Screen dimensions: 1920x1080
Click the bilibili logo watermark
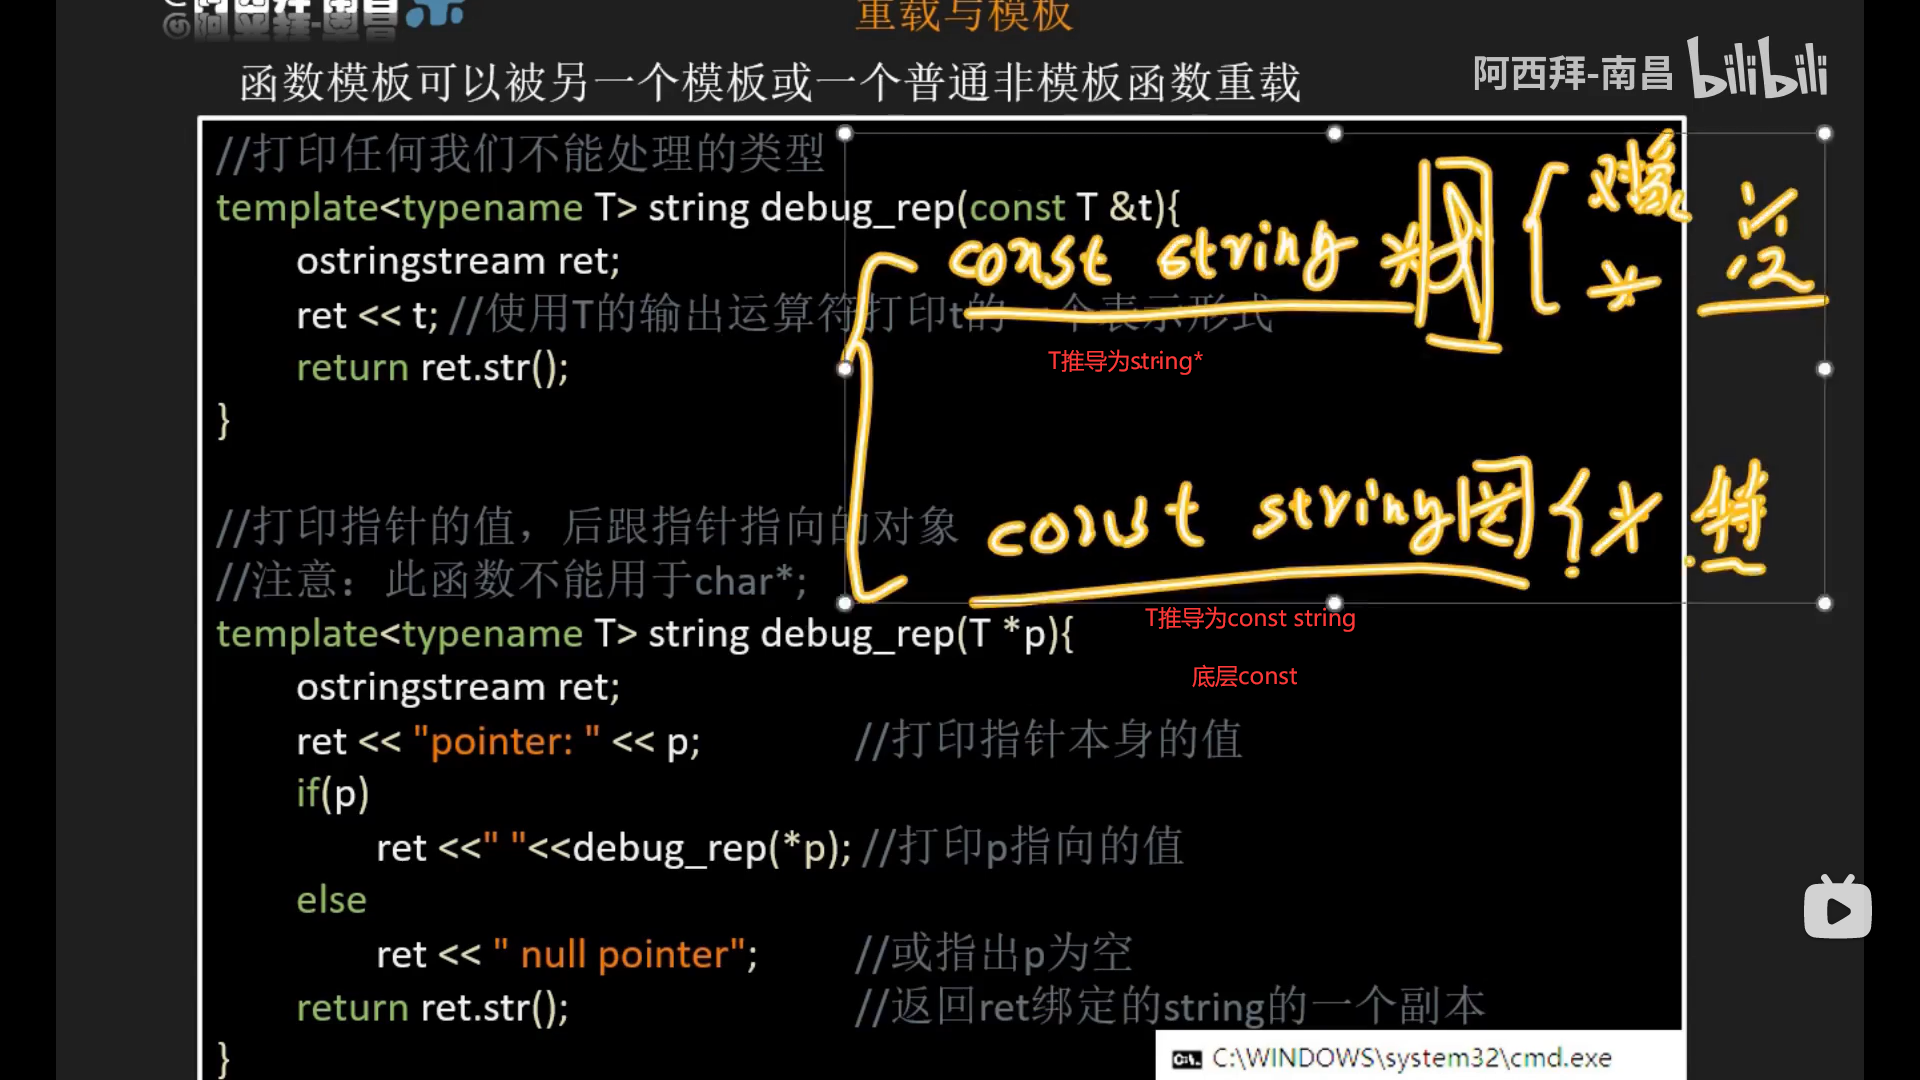(1757, 69)
